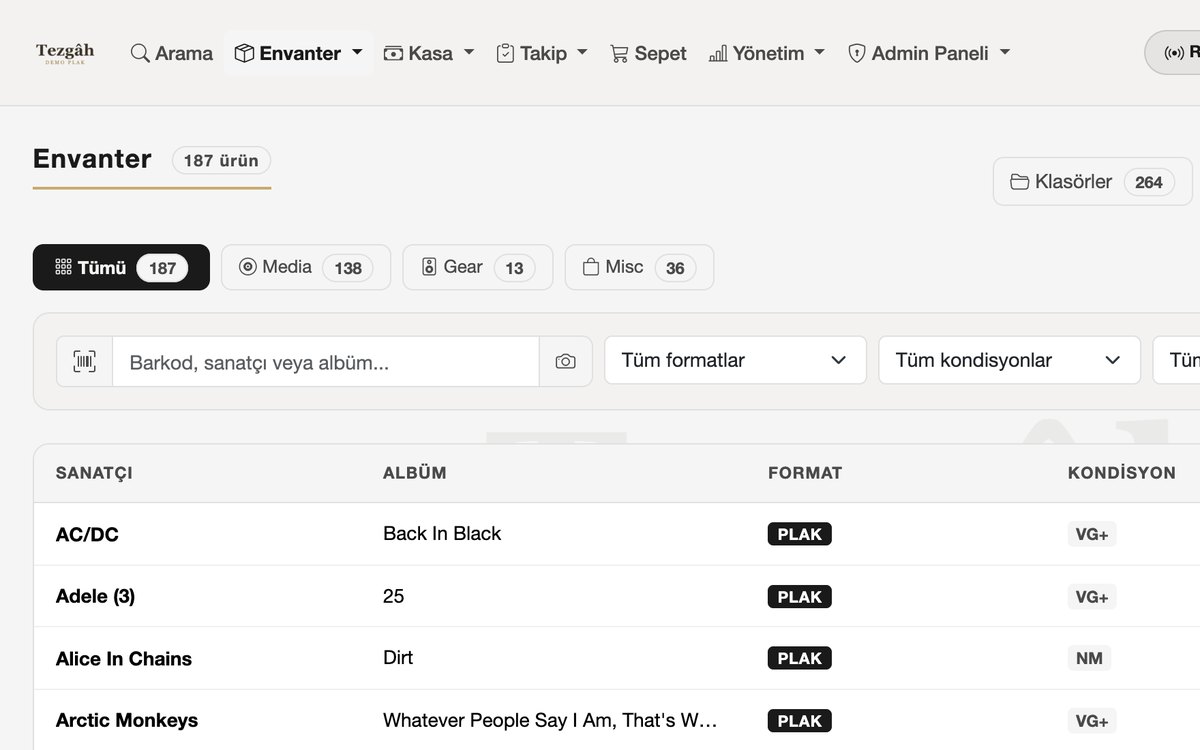Image resolution: width=1200 pixels, height=750 pixels.
Task: Go to the Sepet link
Action: tap(648, 53)
